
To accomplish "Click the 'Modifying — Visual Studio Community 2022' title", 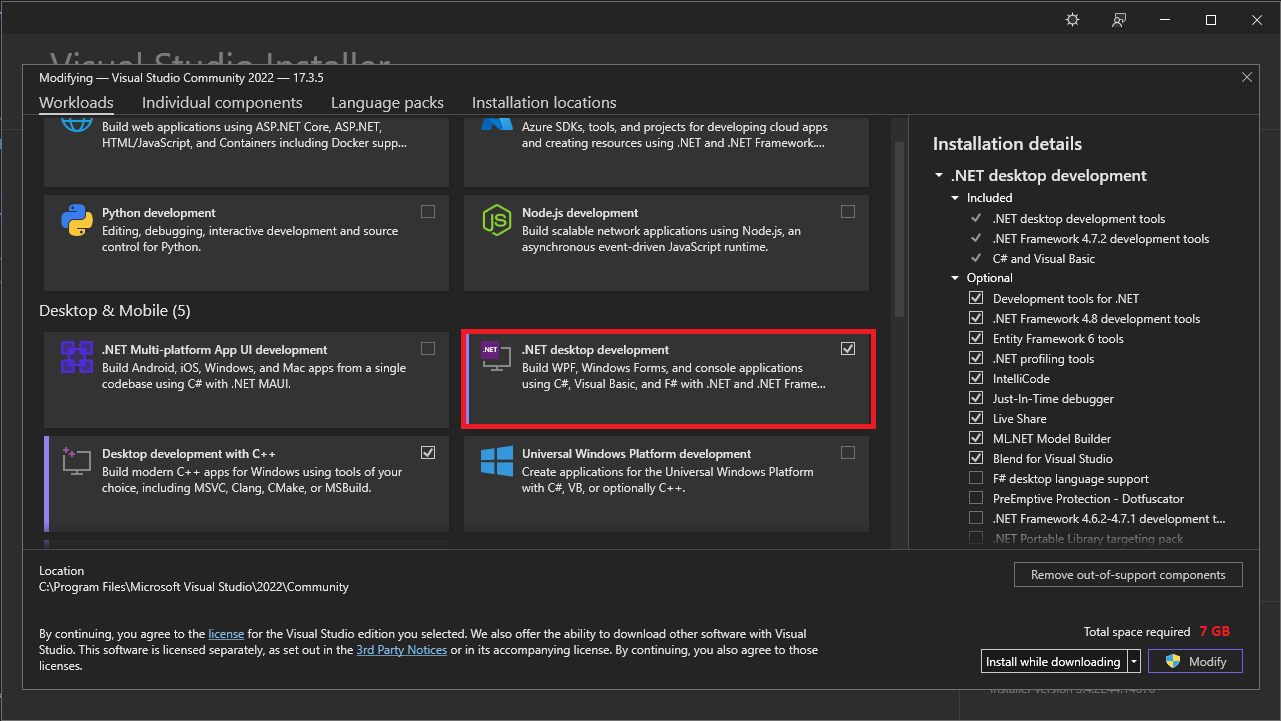I will (181, 77).
